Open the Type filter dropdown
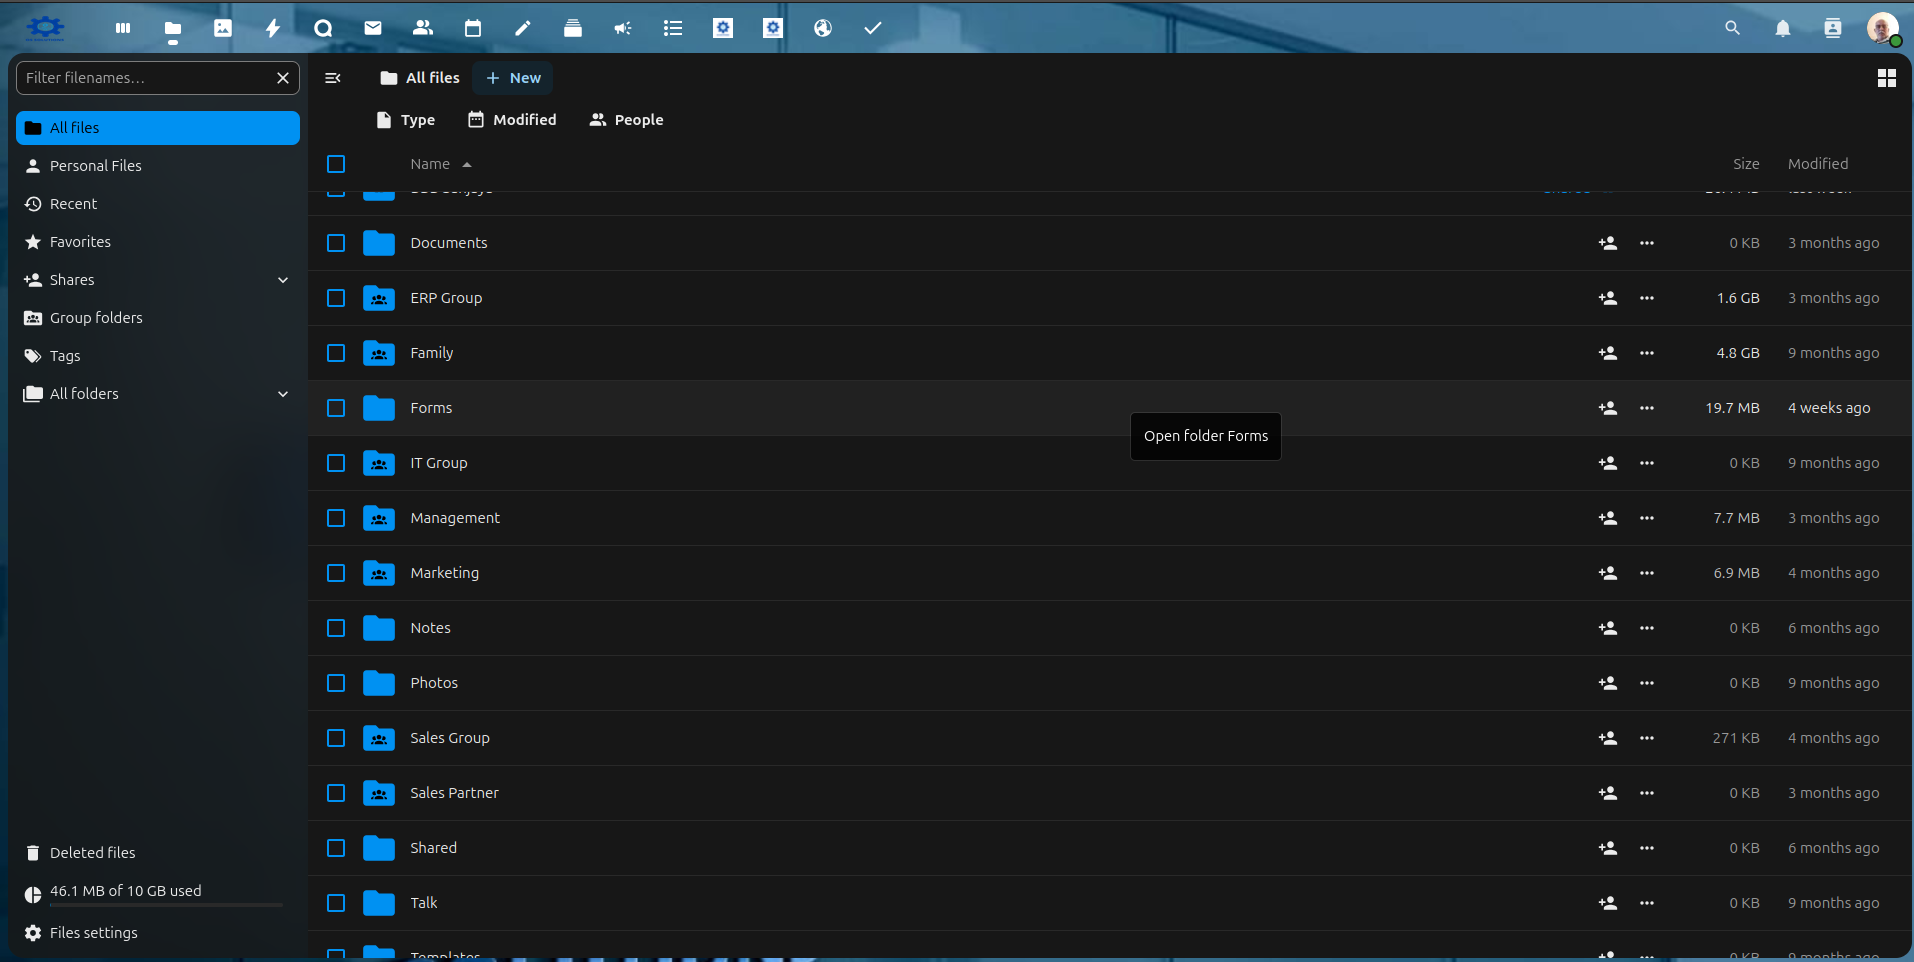Screen dimensions: 1914x962 [x=405, y=120]
